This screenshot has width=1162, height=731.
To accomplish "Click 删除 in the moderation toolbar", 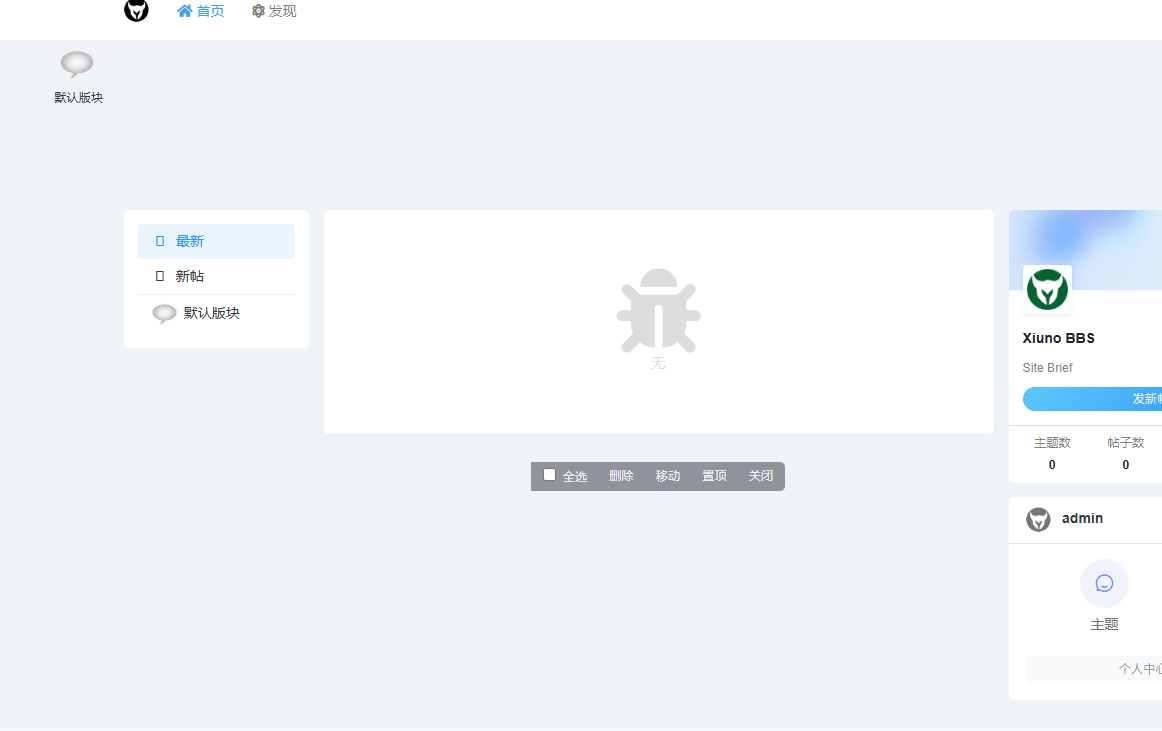I will [x=621, y=476].
